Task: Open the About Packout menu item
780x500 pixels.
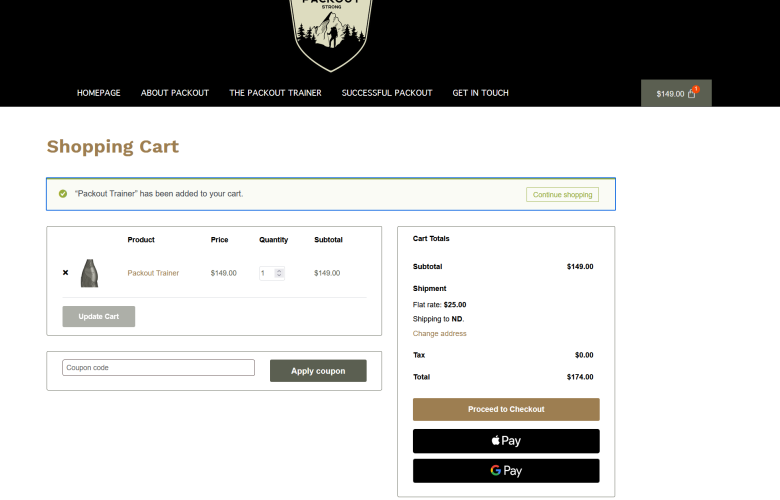Action: pyautogui.click(x=175, y=93)
